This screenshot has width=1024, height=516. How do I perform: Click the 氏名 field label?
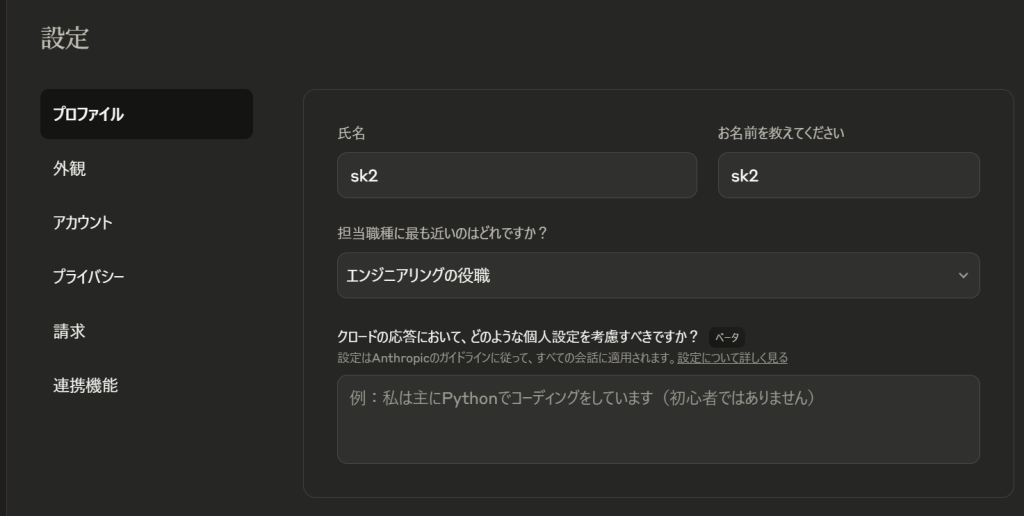(351, 133)
